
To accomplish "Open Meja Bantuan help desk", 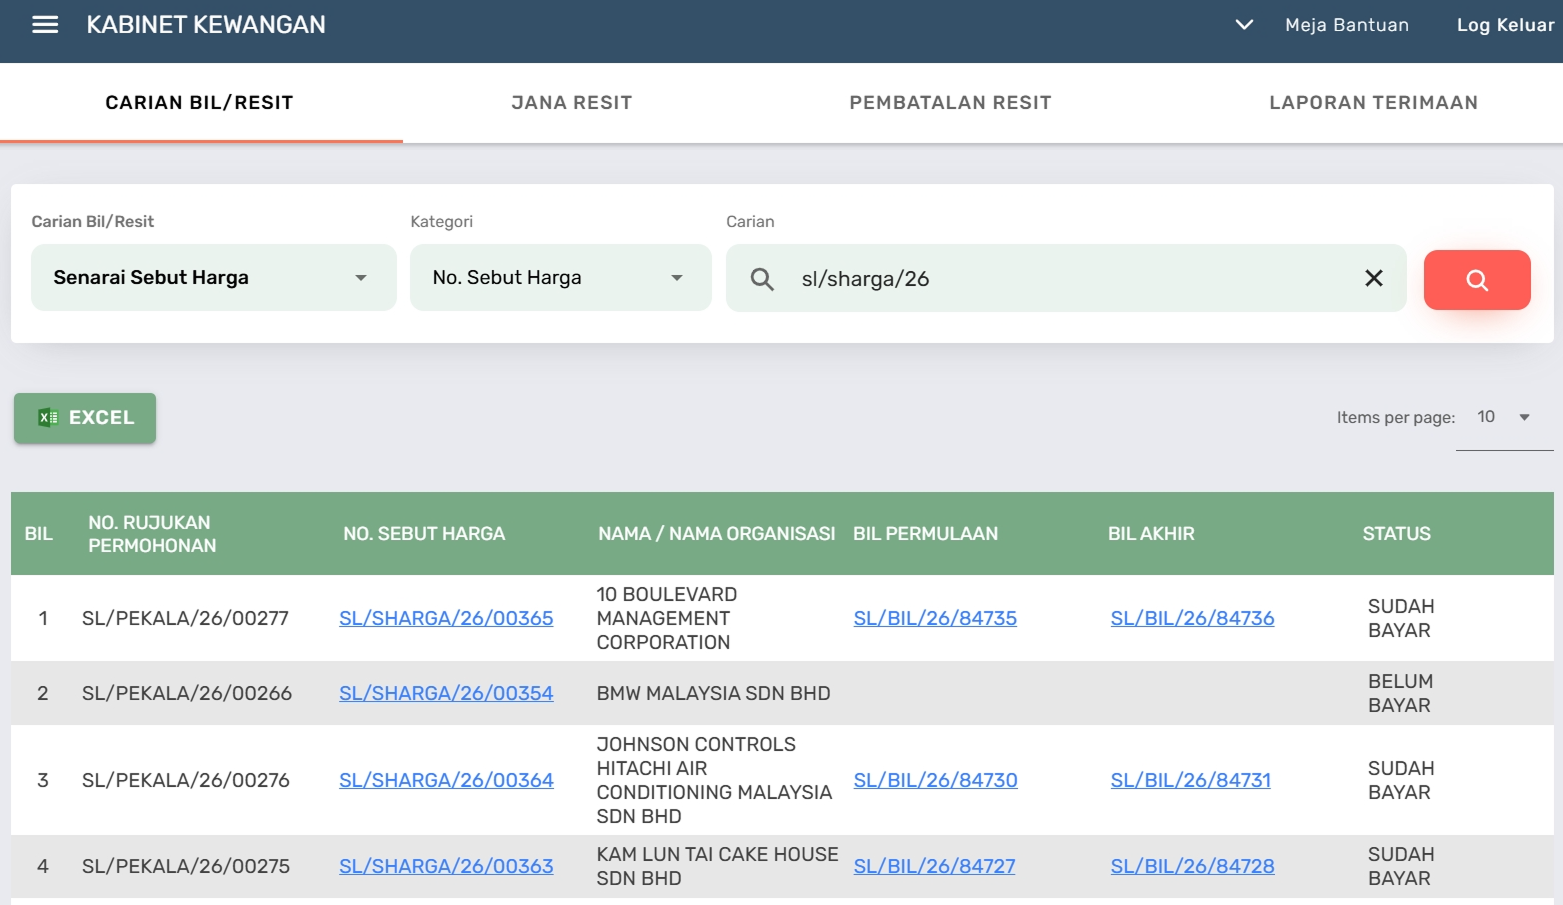I will (1347, 25).
